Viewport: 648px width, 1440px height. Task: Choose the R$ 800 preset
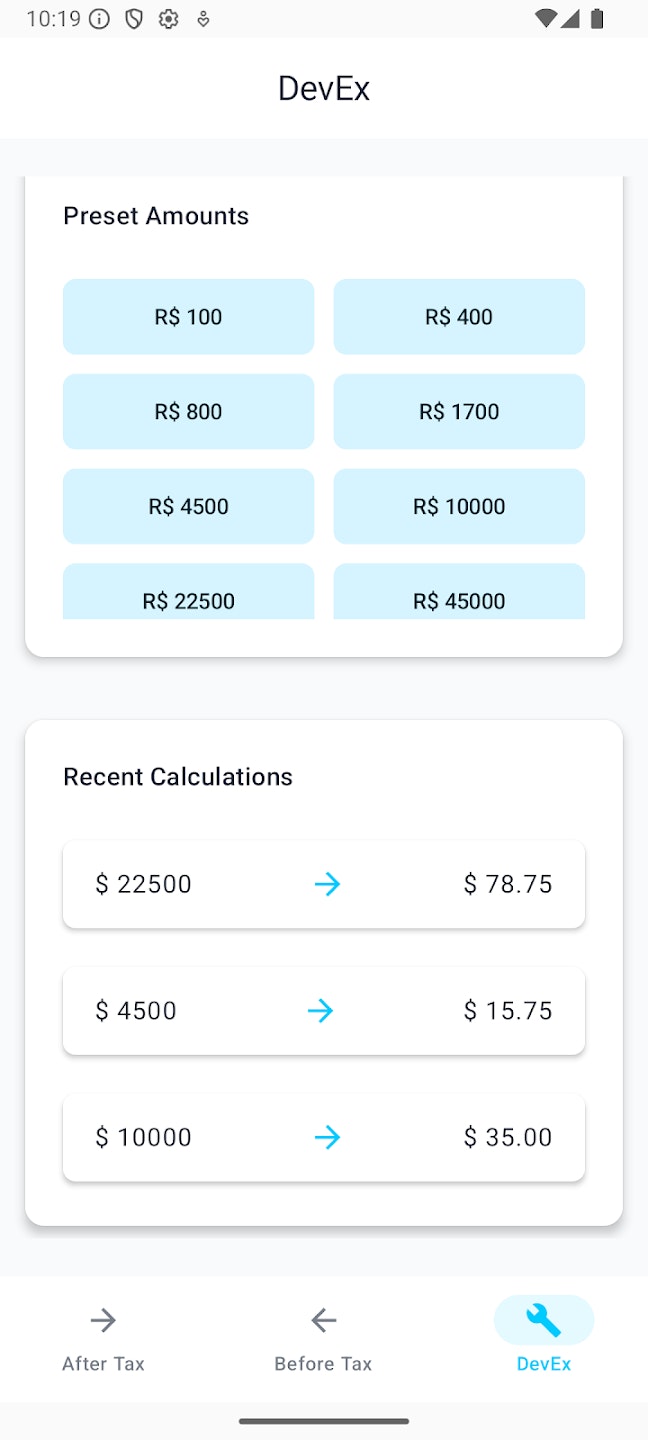(188, 412)
